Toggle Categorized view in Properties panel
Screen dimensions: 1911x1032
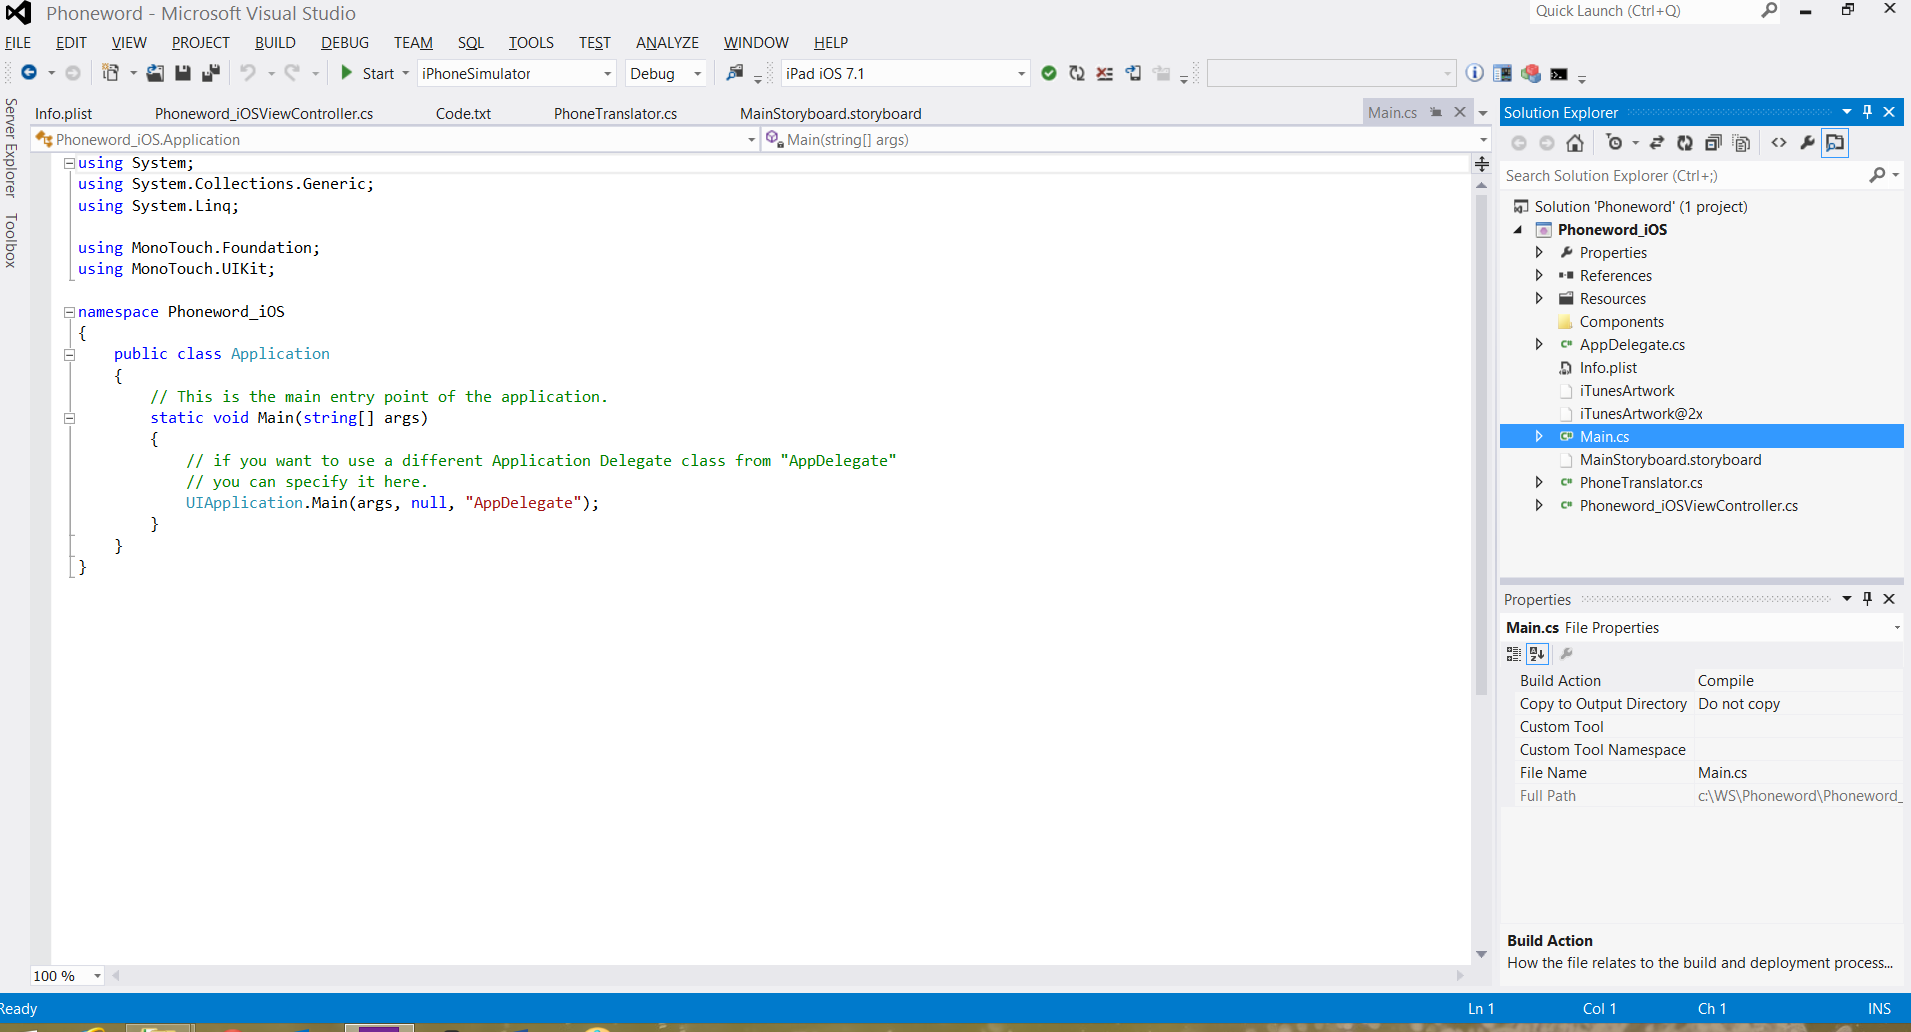[1514, 654]
